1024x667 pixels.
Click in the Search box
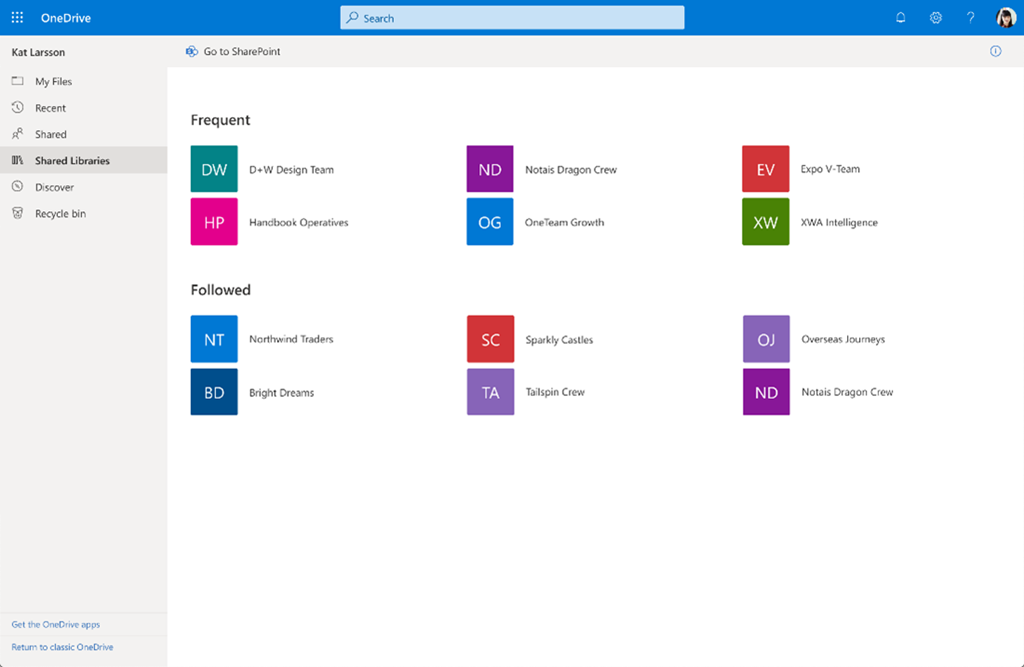[512, 18]
